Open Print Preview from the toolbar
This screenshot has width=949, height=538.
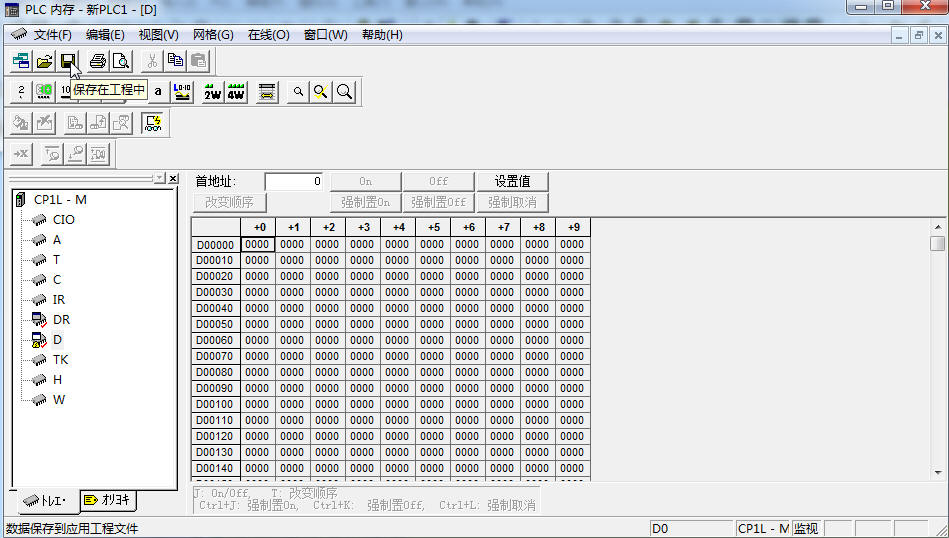(121, 61)
